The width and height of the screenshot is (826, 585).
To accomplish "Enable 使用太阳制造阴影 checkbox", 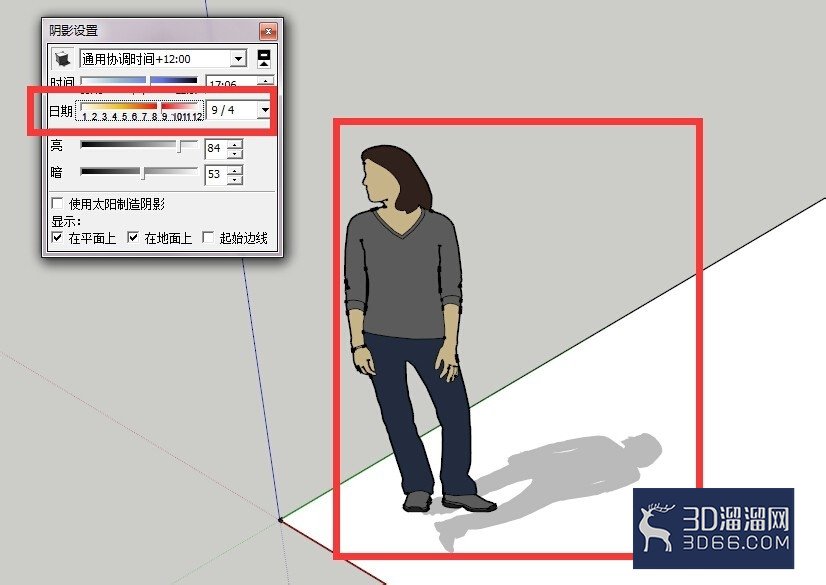I will (x=57, y=203).
